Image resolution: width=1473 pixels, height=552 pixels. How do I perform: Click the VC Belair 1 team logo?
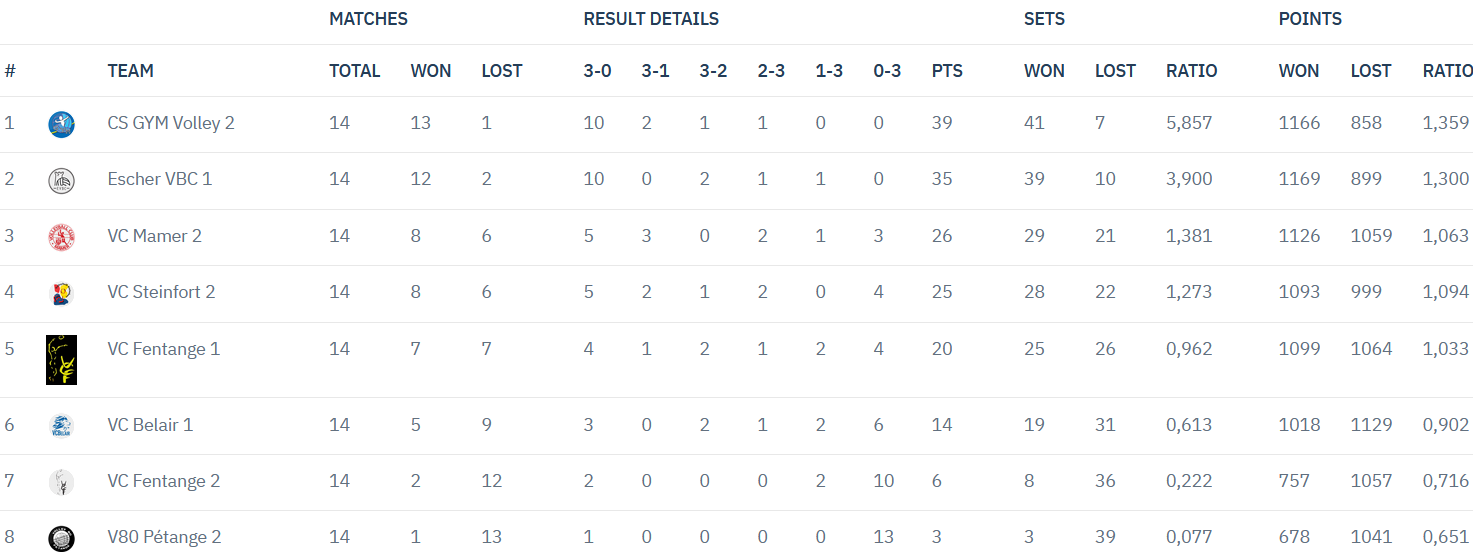(x=61, y=426)
